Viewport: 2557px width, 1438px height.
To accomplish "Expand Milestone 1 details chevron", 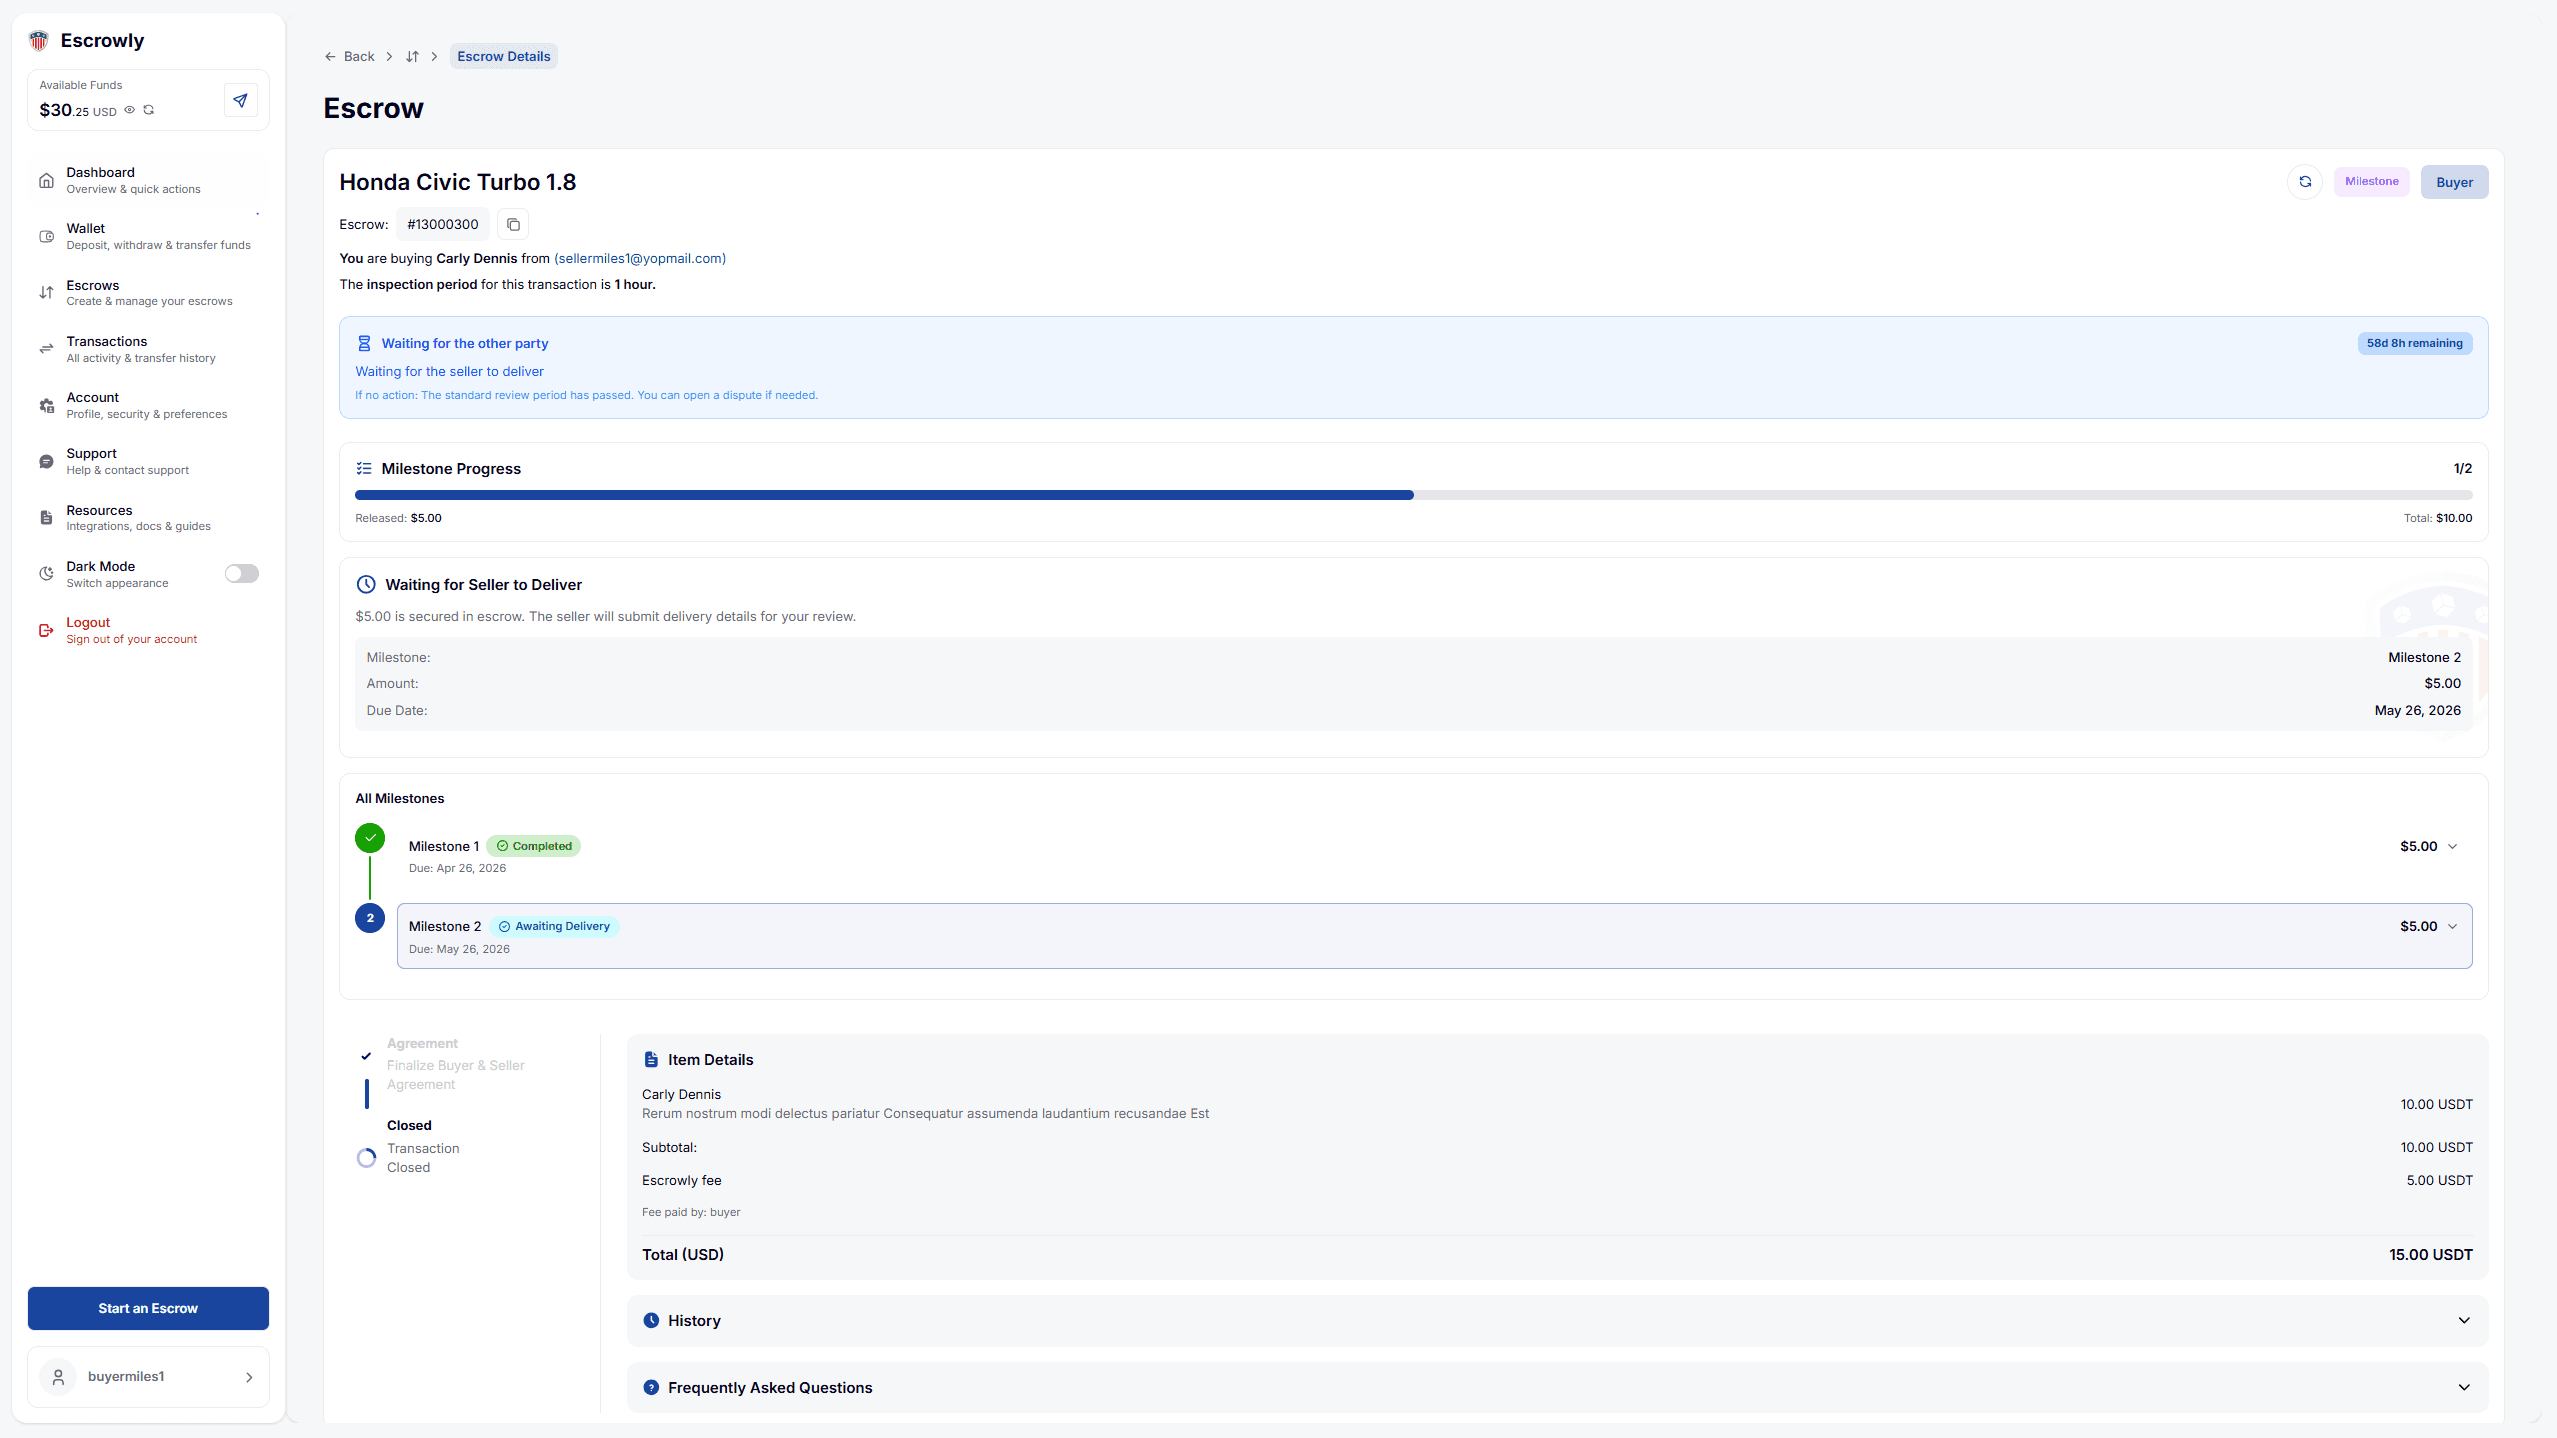I will 2452,847.
